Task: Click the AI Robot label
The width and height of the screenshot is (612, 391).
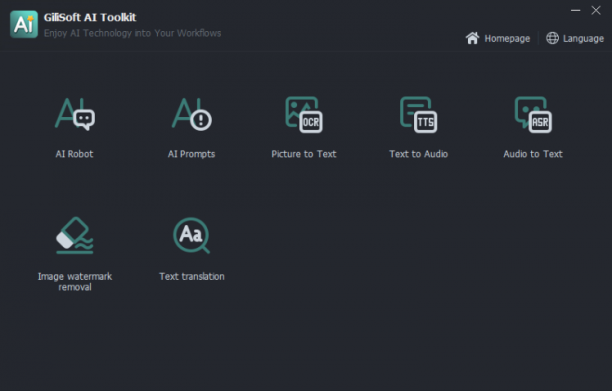Action: coord(75,154)
